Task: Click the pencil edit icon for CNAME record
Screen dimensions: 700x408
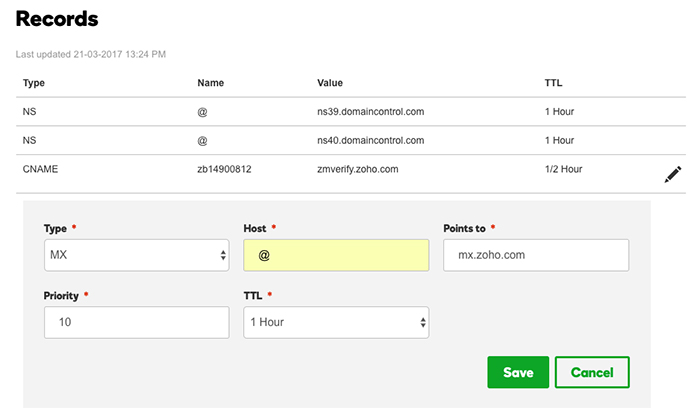Action: pos(673,174)
